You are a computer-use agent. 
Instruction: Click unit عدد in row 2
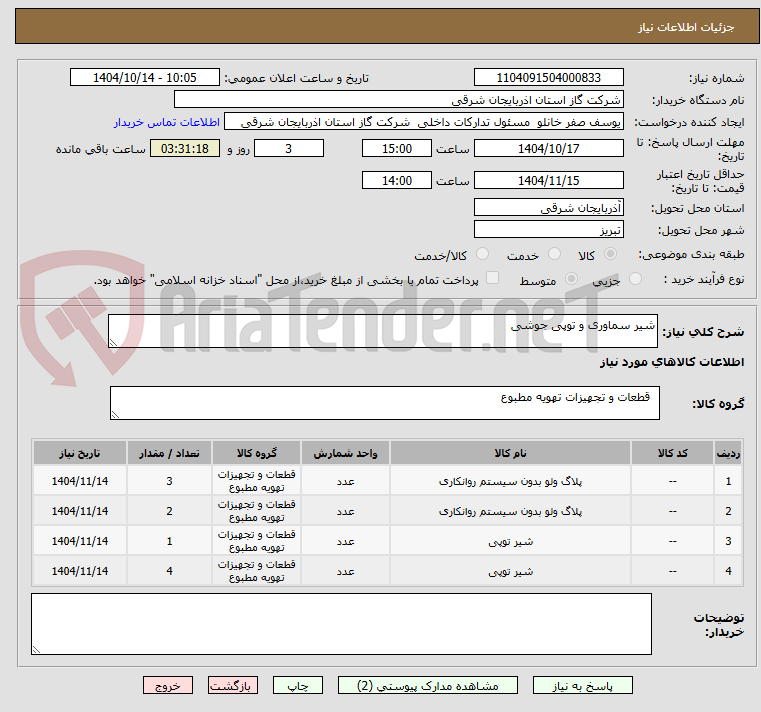click(x=345, y=512)
